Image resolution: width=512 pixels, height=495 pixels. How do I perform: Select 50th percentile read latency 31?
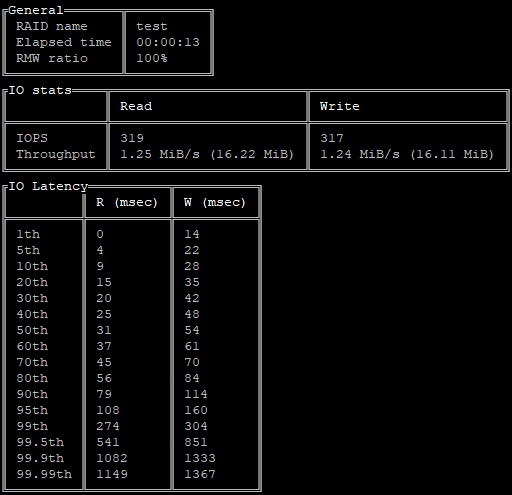point(104,330)
